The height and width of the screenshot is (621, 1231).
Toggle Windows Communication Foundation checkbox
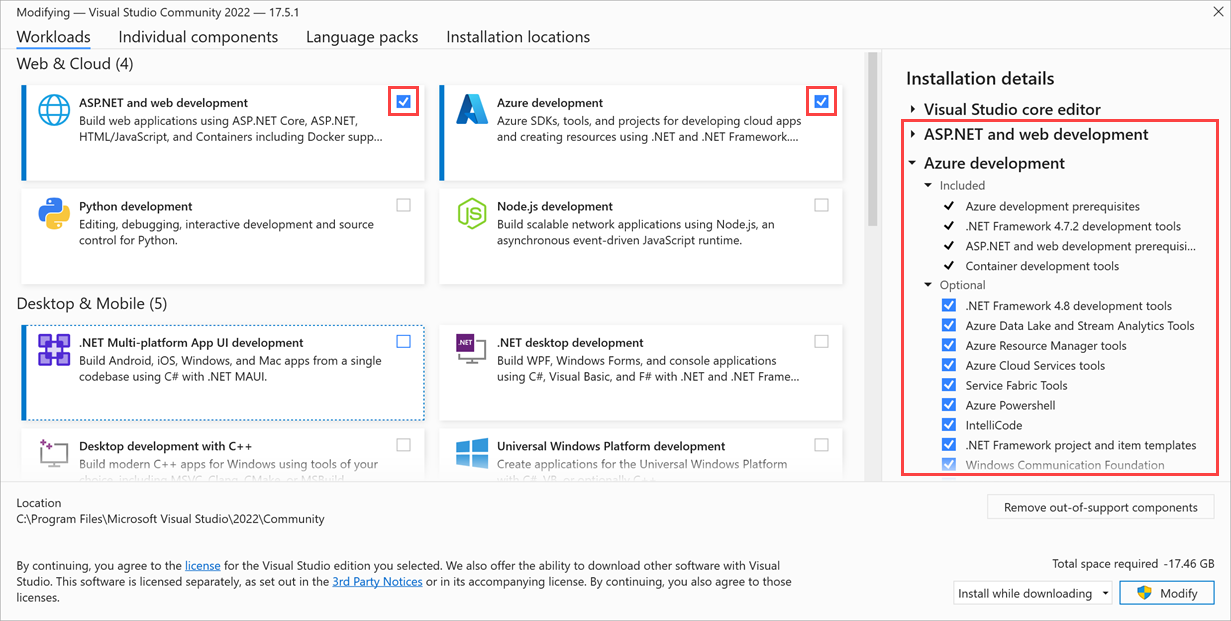(x=949, y=465)
